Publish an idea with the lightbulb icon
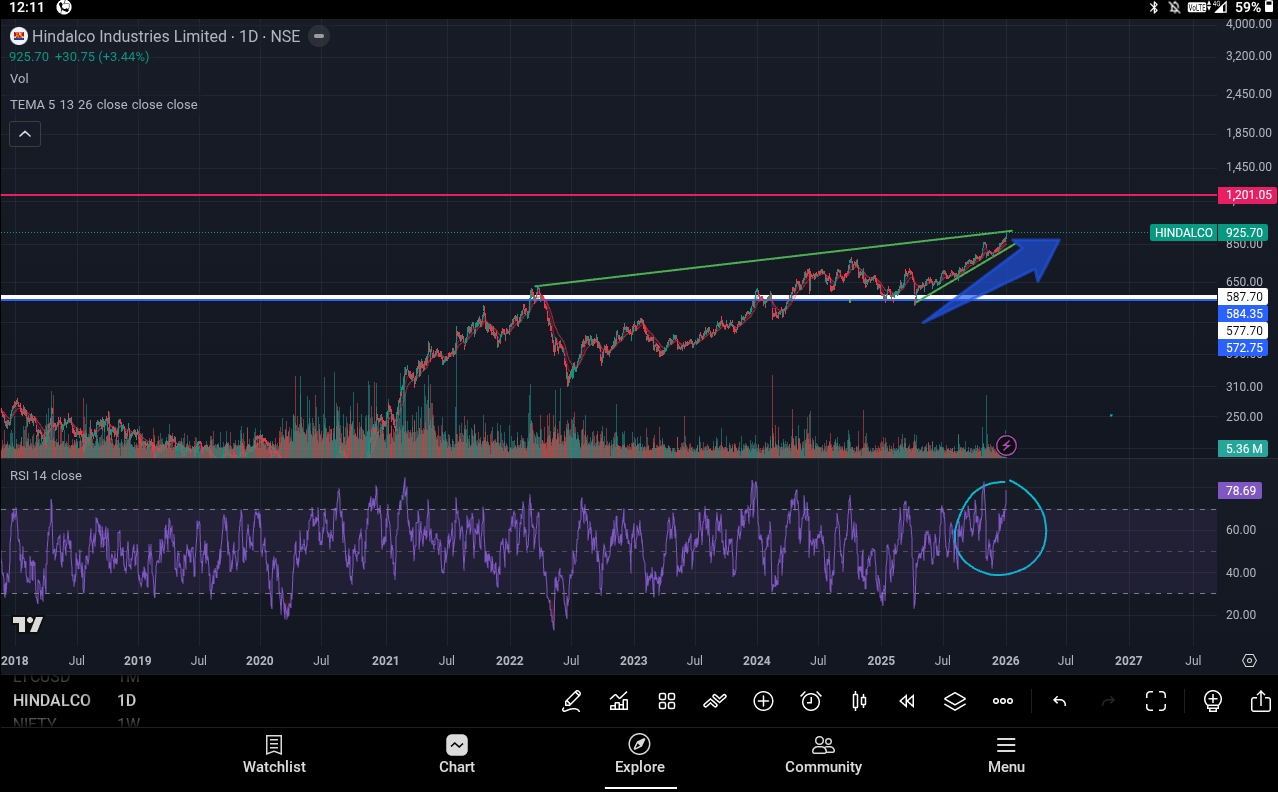Viewport: 1278px width, 792px height. point(1213,701)
